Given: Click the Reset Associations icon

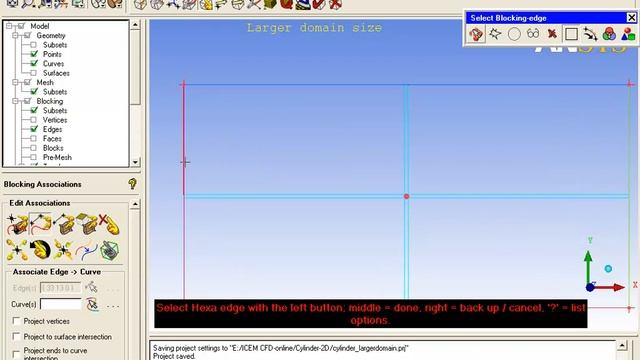Looking at the screenshot, I should point(41,250).
